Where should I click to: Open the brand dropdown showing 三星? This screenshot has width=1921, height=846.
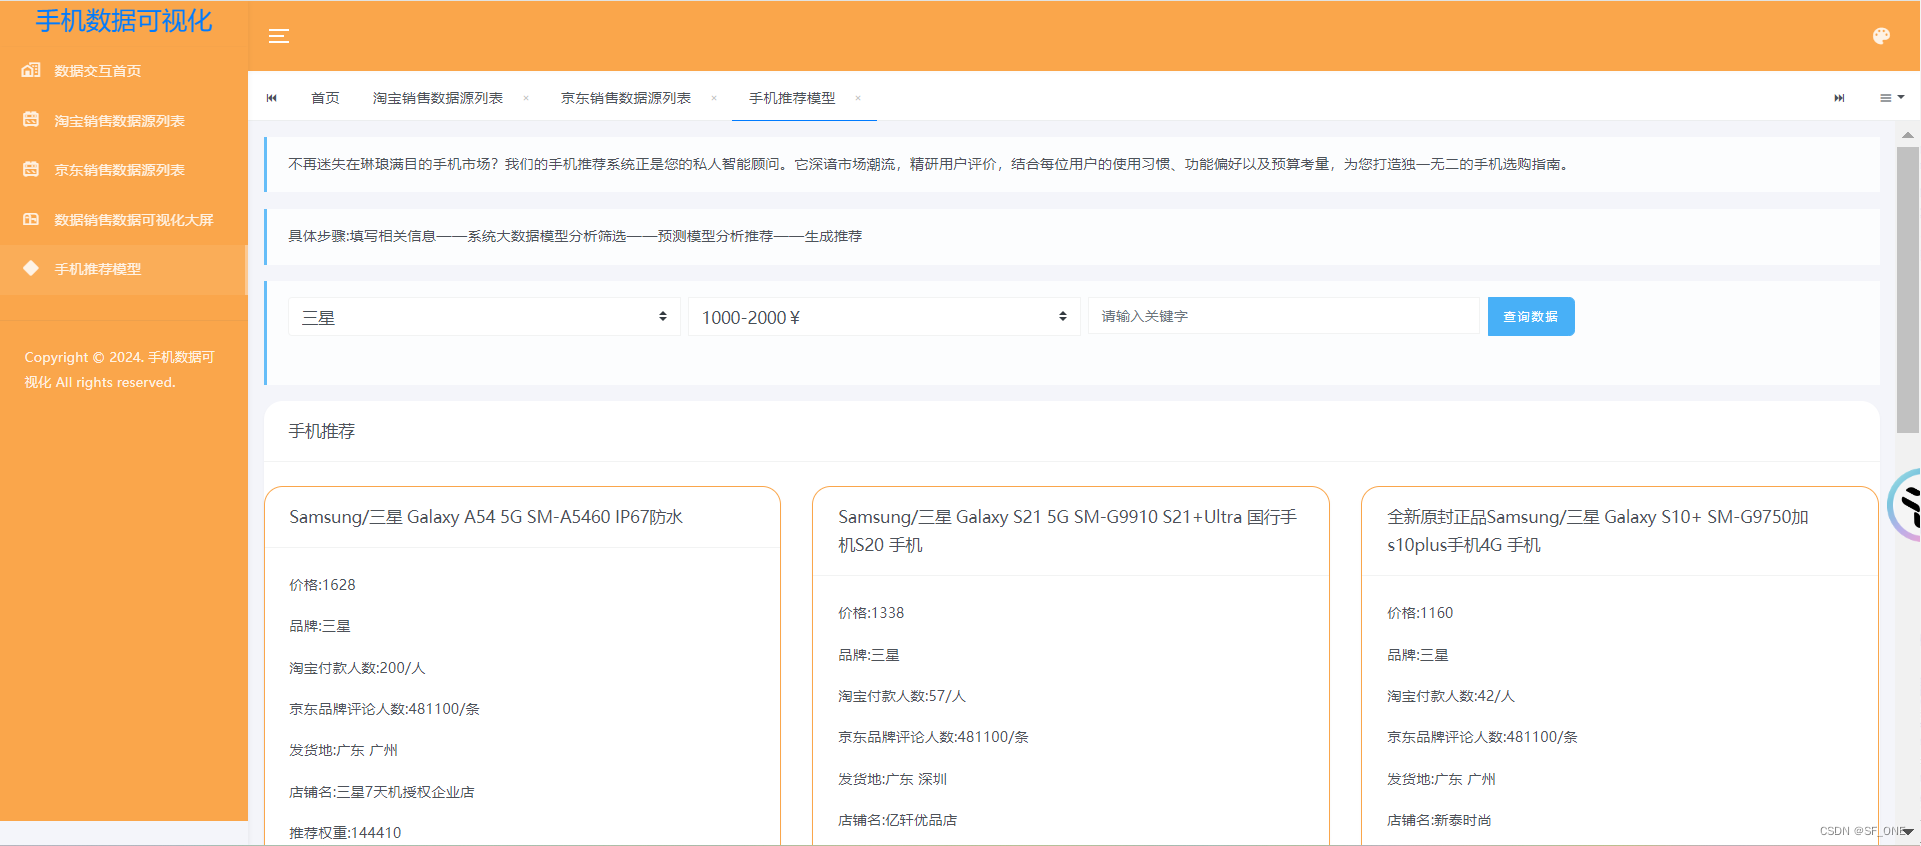coord(484,317)
